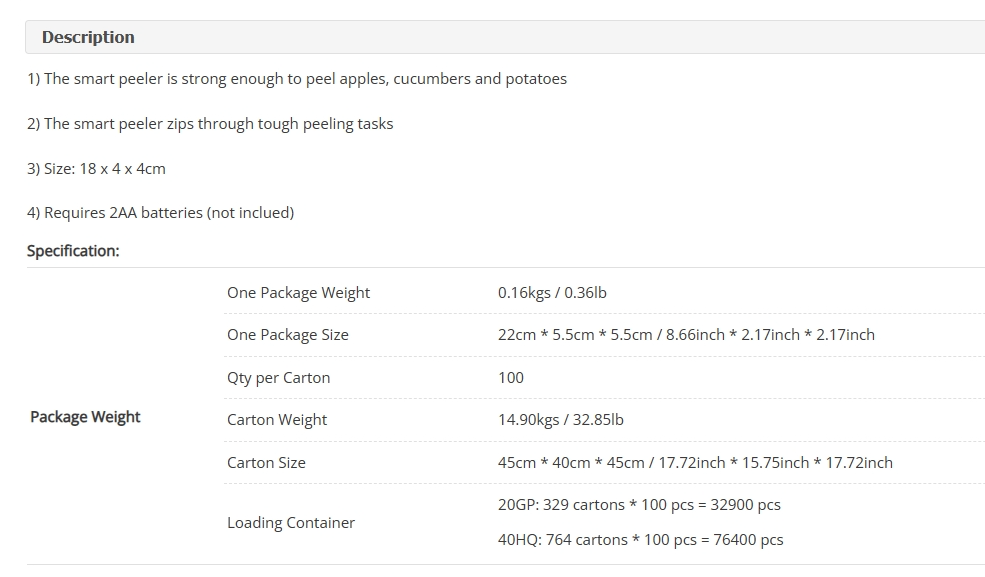Click the Carton Weight label
The height and width of the screenshot is (577, 985).
(x=277, y=420)
